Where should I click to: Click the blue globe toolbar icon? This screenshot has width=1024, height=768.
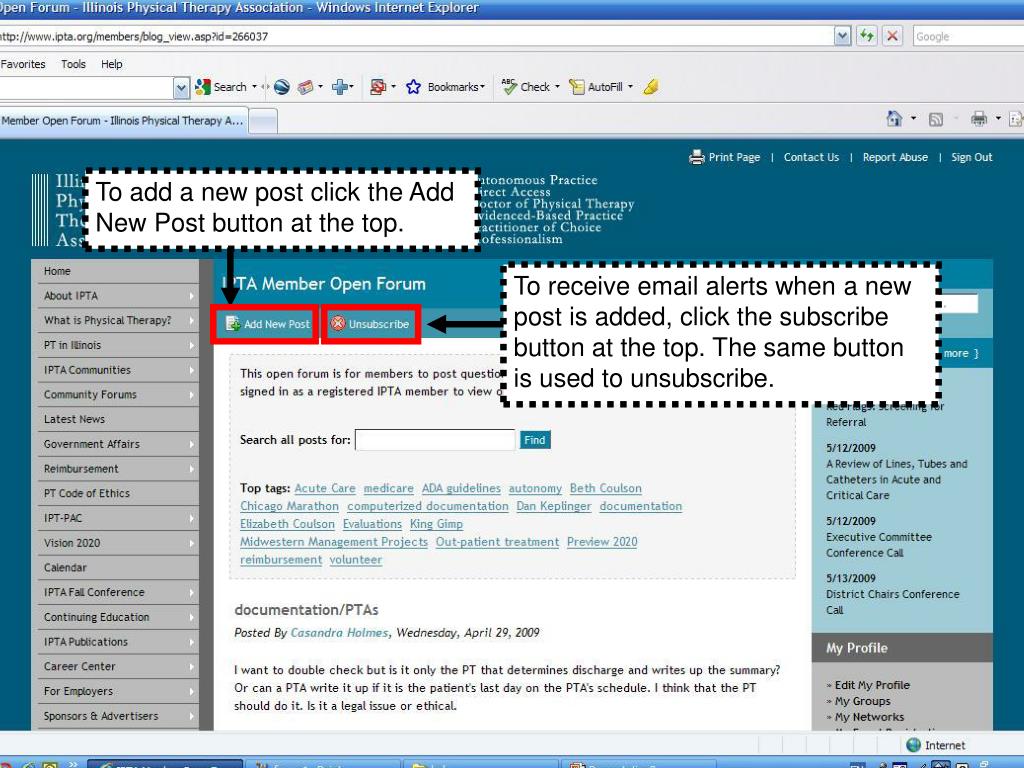coord(281,87)
